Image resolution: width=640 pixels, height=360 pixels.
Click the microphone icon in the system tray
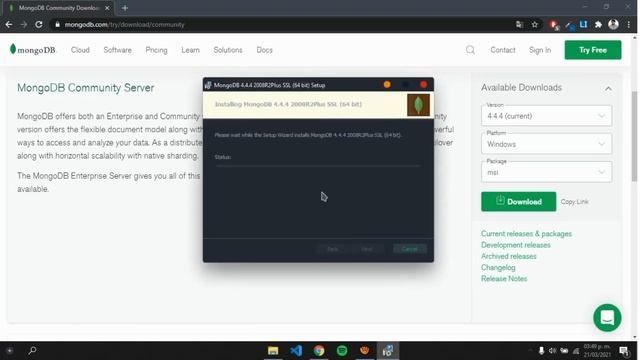click(541, 351)
